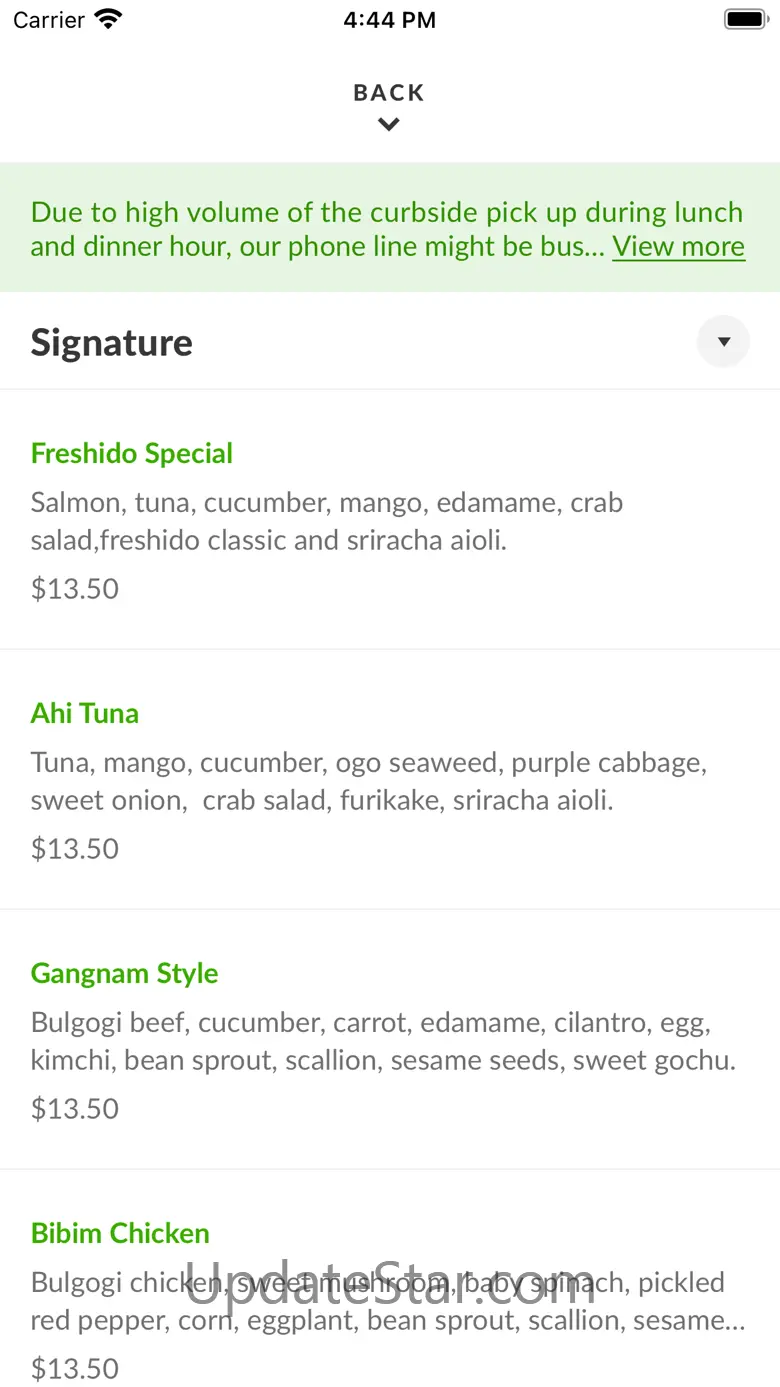Click the $13.50 price under Freshido Special
The width and height of the screenshot is (780, 1387).
[75, 588]
